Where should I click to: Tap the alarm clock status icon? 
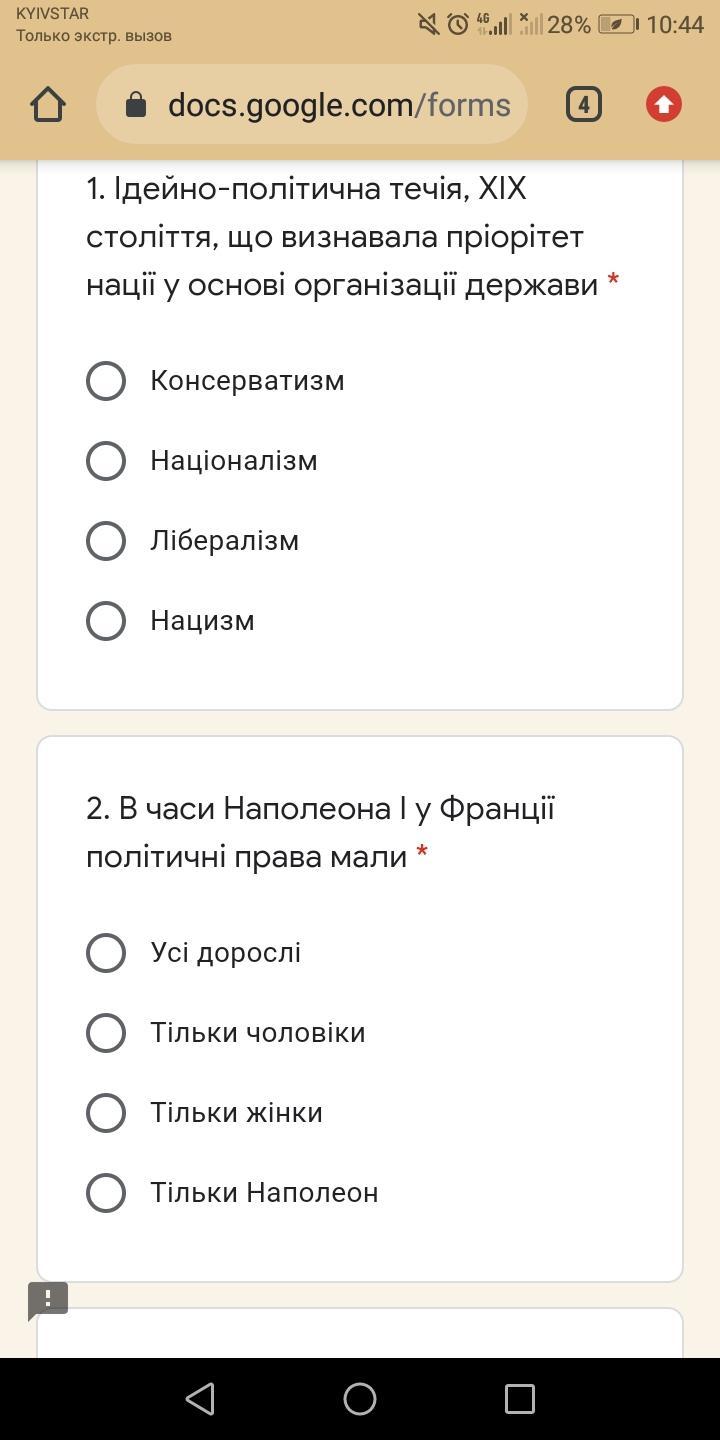click(x=458, y=24)
